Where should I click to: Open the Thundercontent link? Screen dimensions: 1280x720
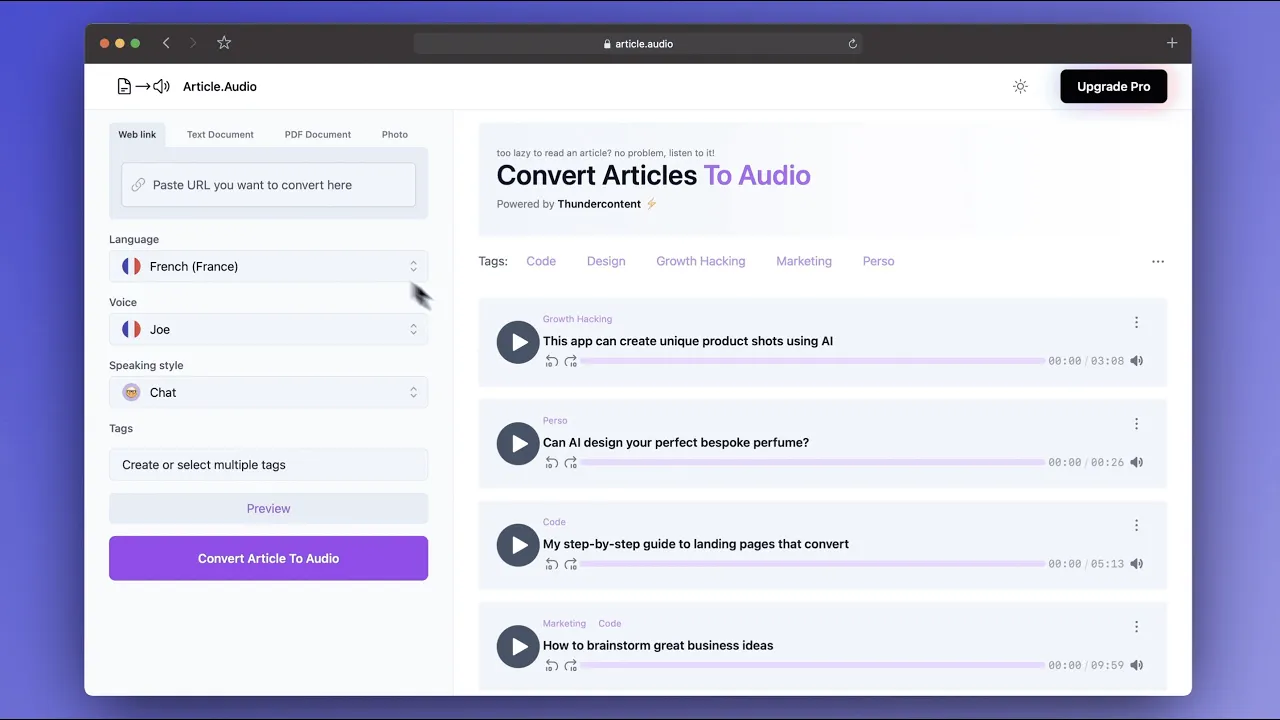[599, 204]
